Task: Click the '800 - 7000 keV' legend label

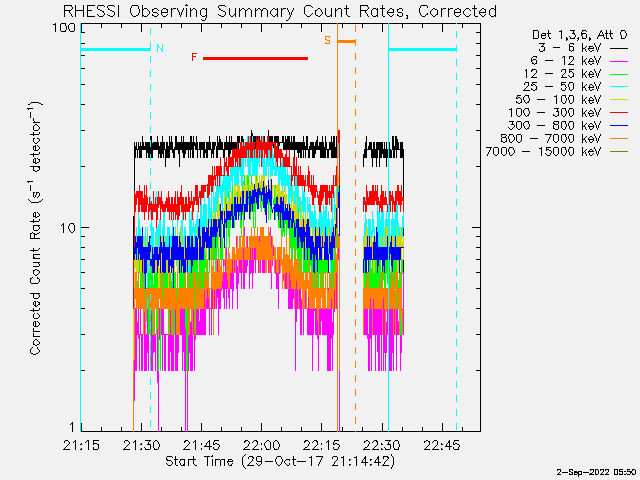Action: (551, 139)
